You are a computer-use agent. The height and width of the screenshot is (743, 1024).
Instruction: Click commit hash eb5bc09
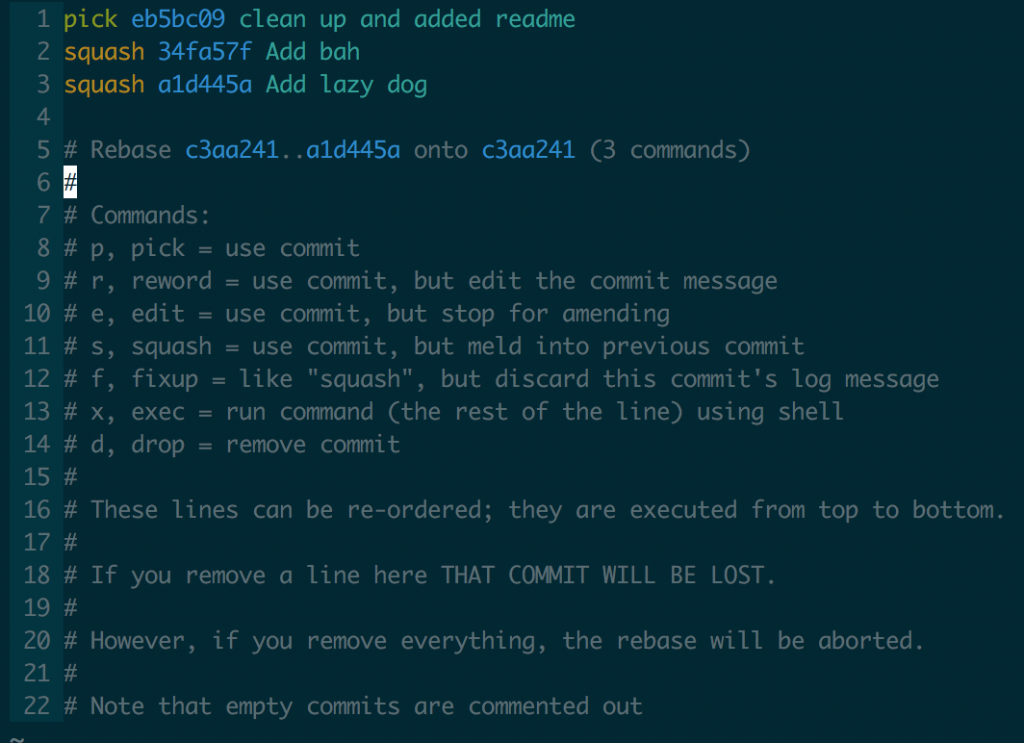point(178,19)
